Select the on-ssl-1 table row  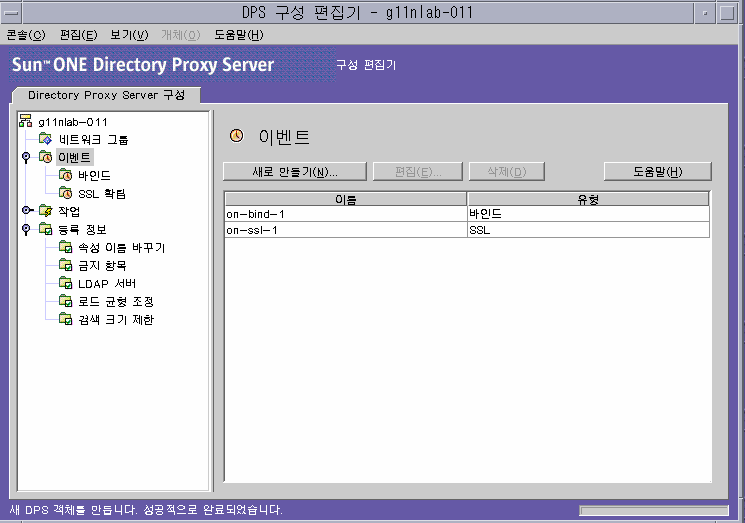467,230
